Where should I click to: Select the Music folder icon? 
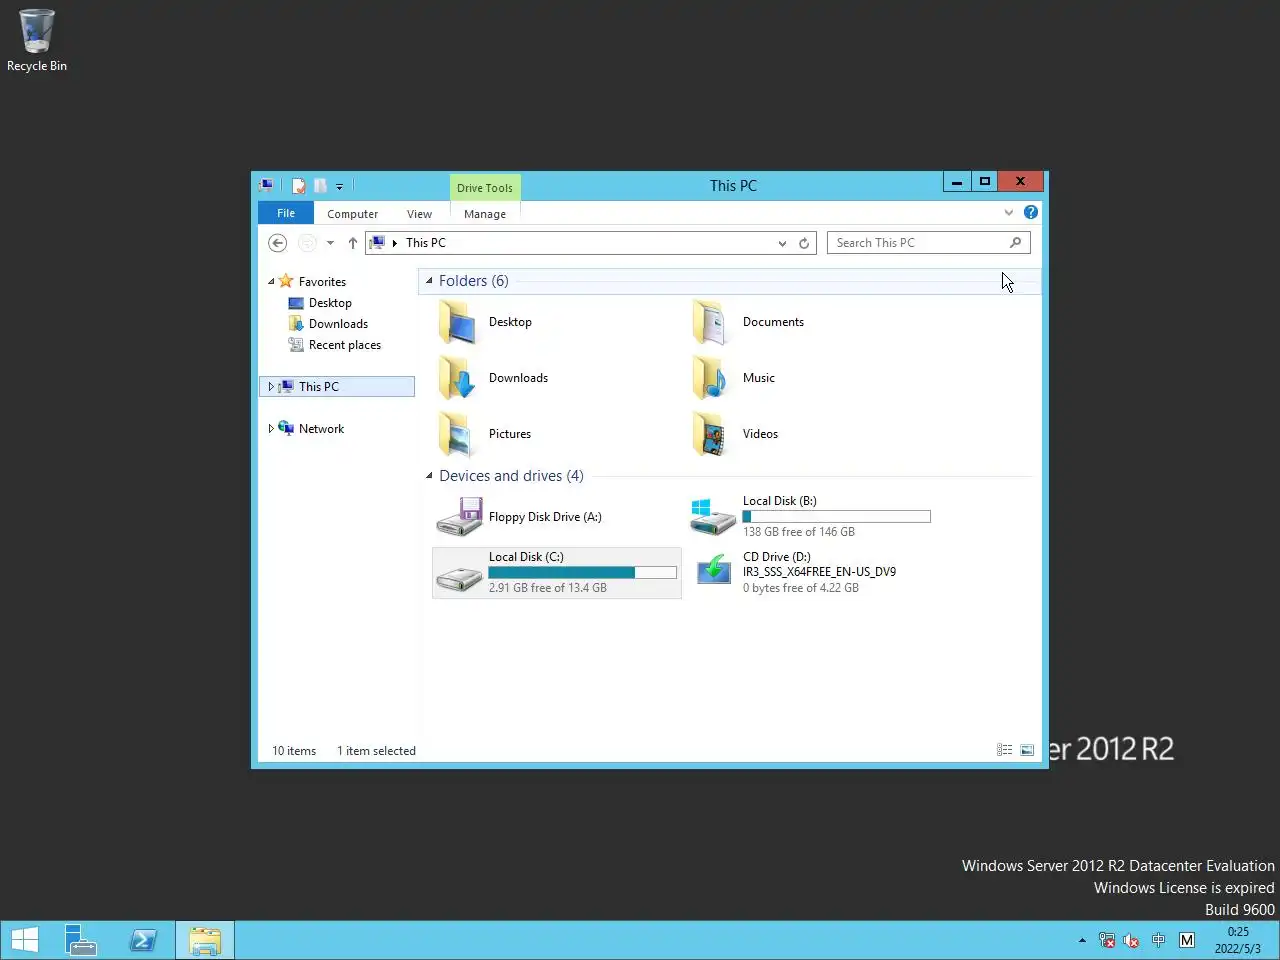712,378
